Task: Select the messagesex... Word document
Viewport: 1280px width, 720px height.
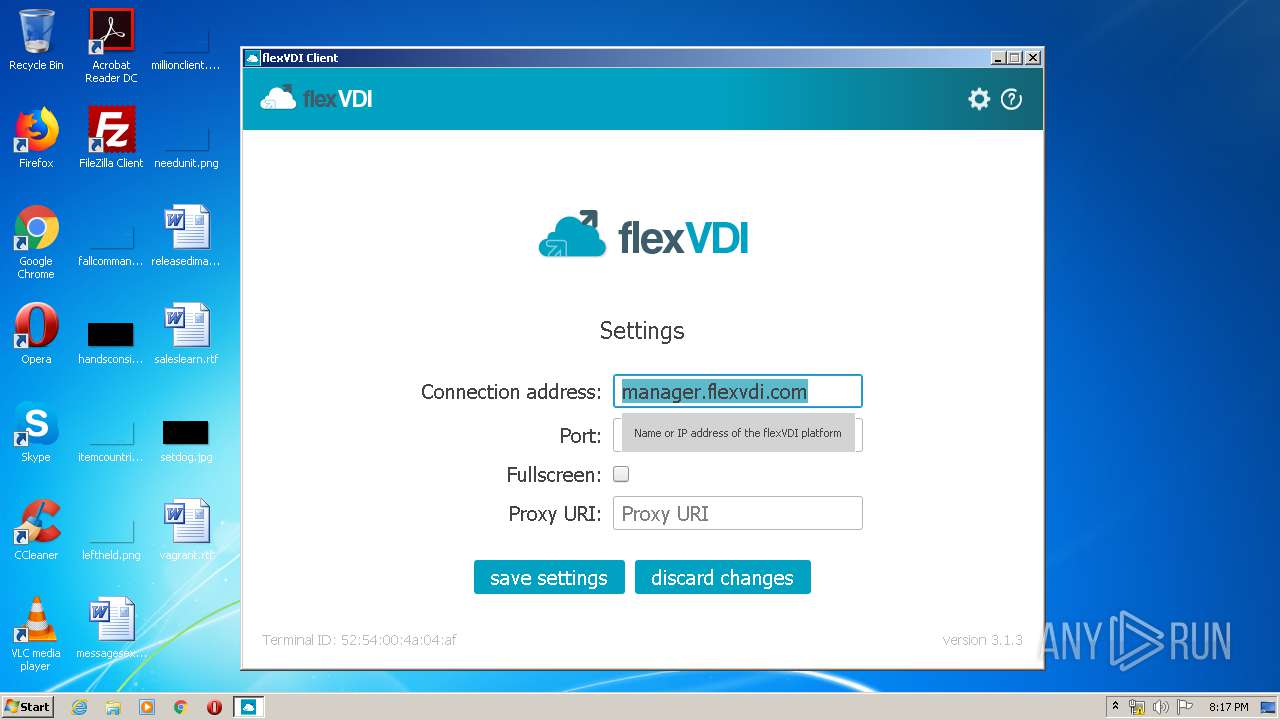Action: click(x=111, y=628)
